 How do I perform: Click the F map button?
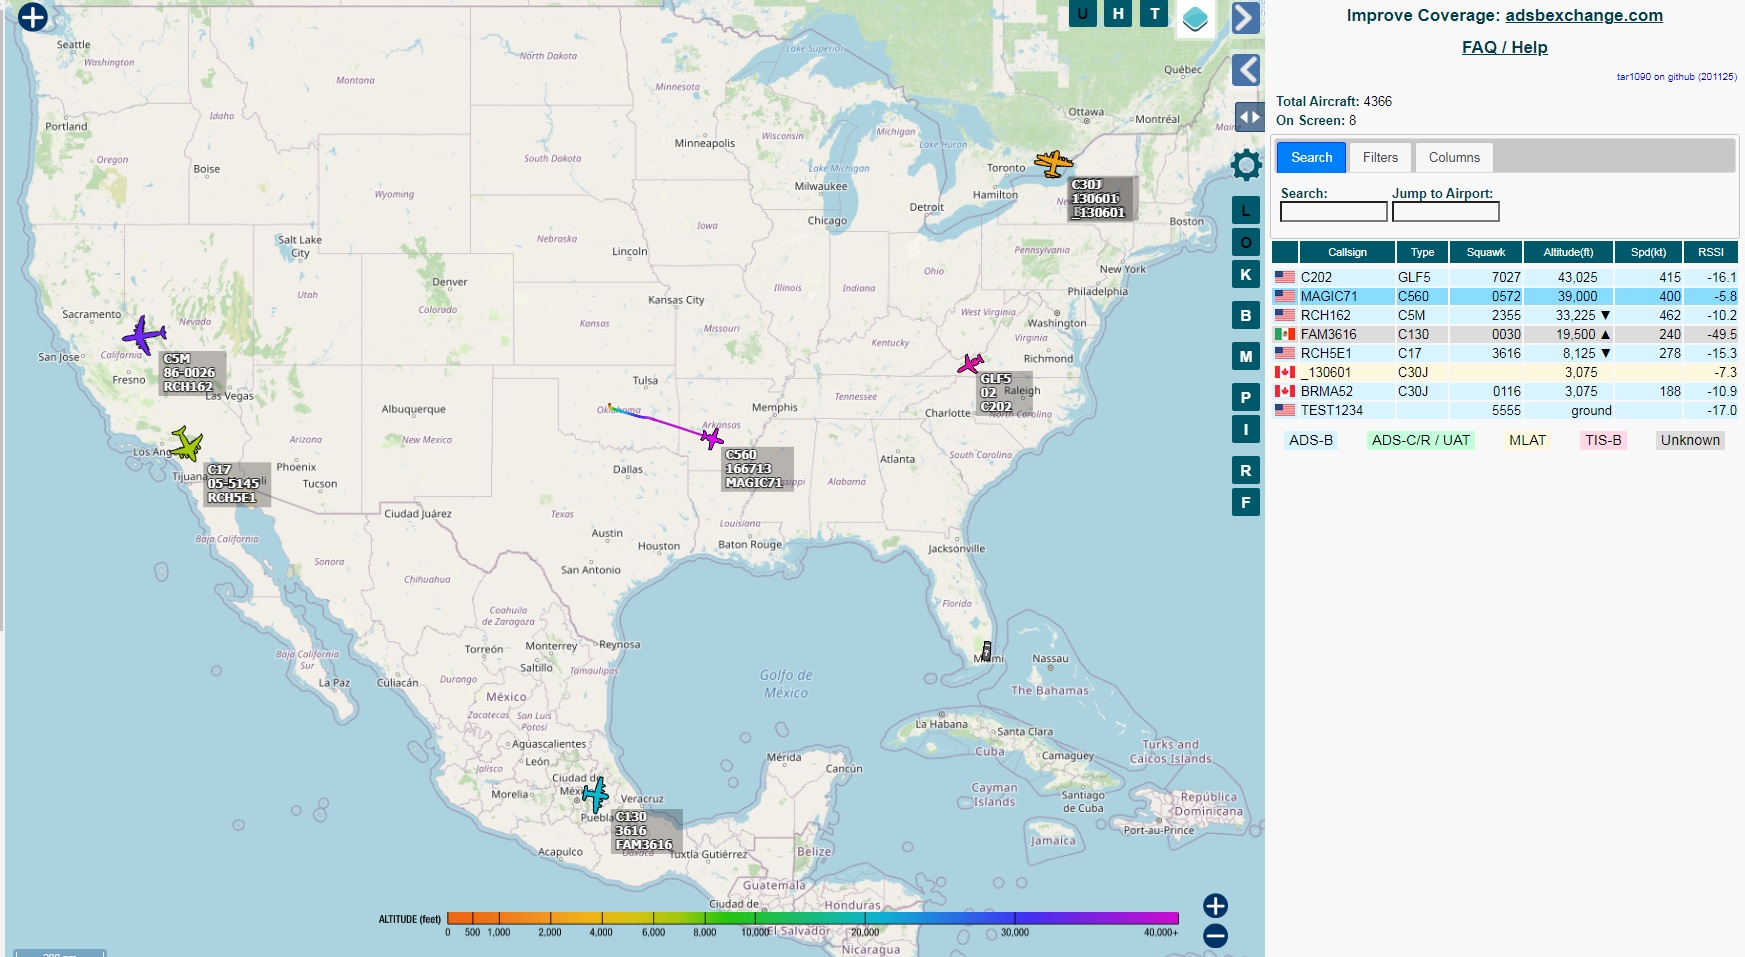click(1245, 502)
